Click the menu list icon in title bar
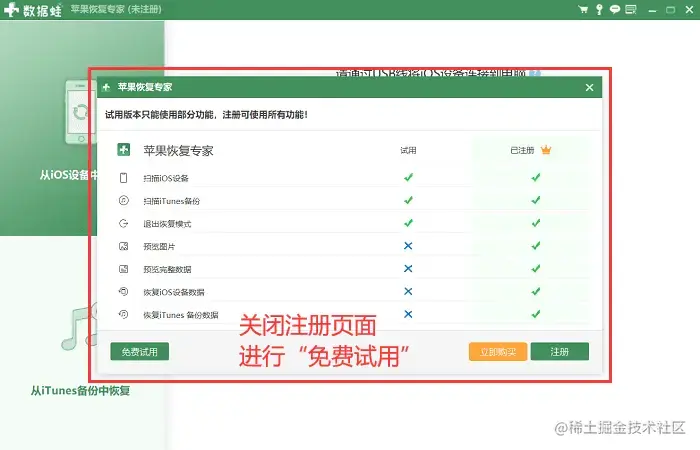700x450 pixels. 631,9
